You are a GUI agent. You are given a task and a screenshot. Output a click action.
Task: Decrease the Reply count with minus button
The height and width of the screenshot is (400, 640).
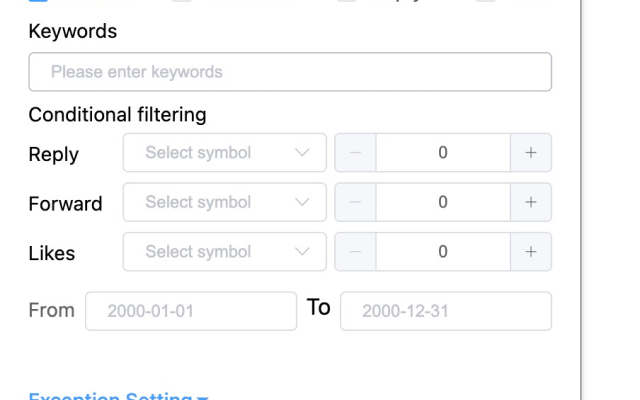pyautogui.click(x=355, y=153)
